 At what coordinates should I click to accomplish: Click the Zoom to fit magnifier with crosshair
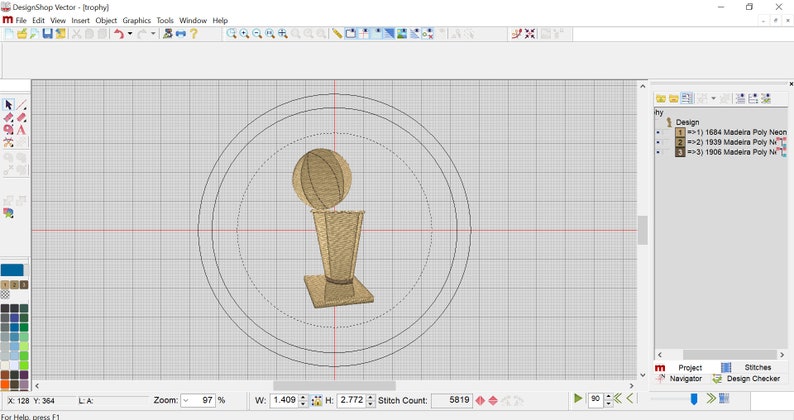click(283, 34)
